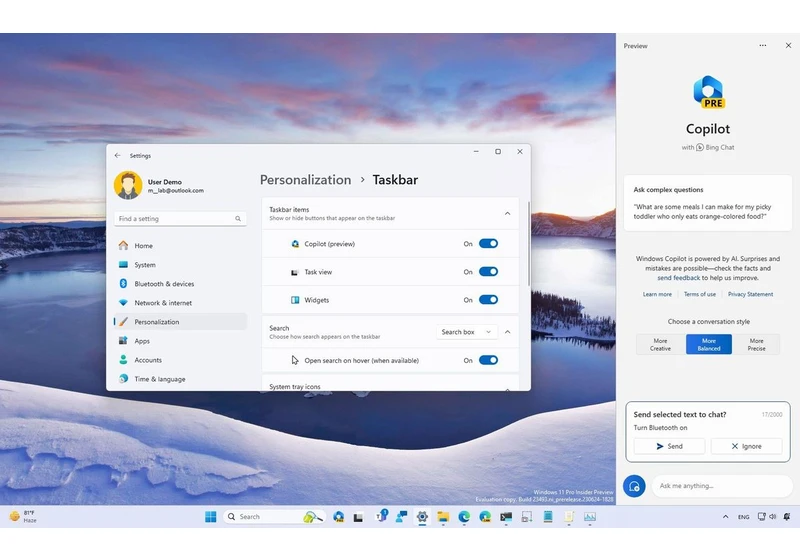Screen dimensions: 800x560
Task: Open the performance monitor chart taskbar icon
Action: pos(590,517)
